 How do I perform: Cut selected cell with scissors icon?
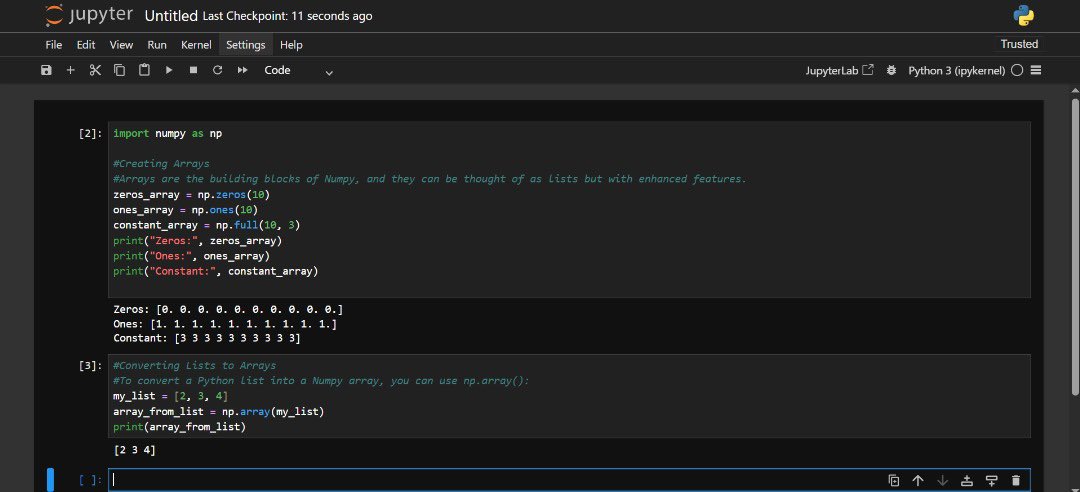tap(95, 70)
